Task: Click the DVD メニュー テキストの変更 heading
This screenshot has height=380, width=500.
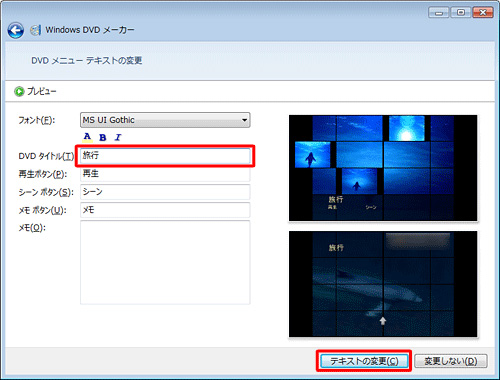Action: click(87, 61)
